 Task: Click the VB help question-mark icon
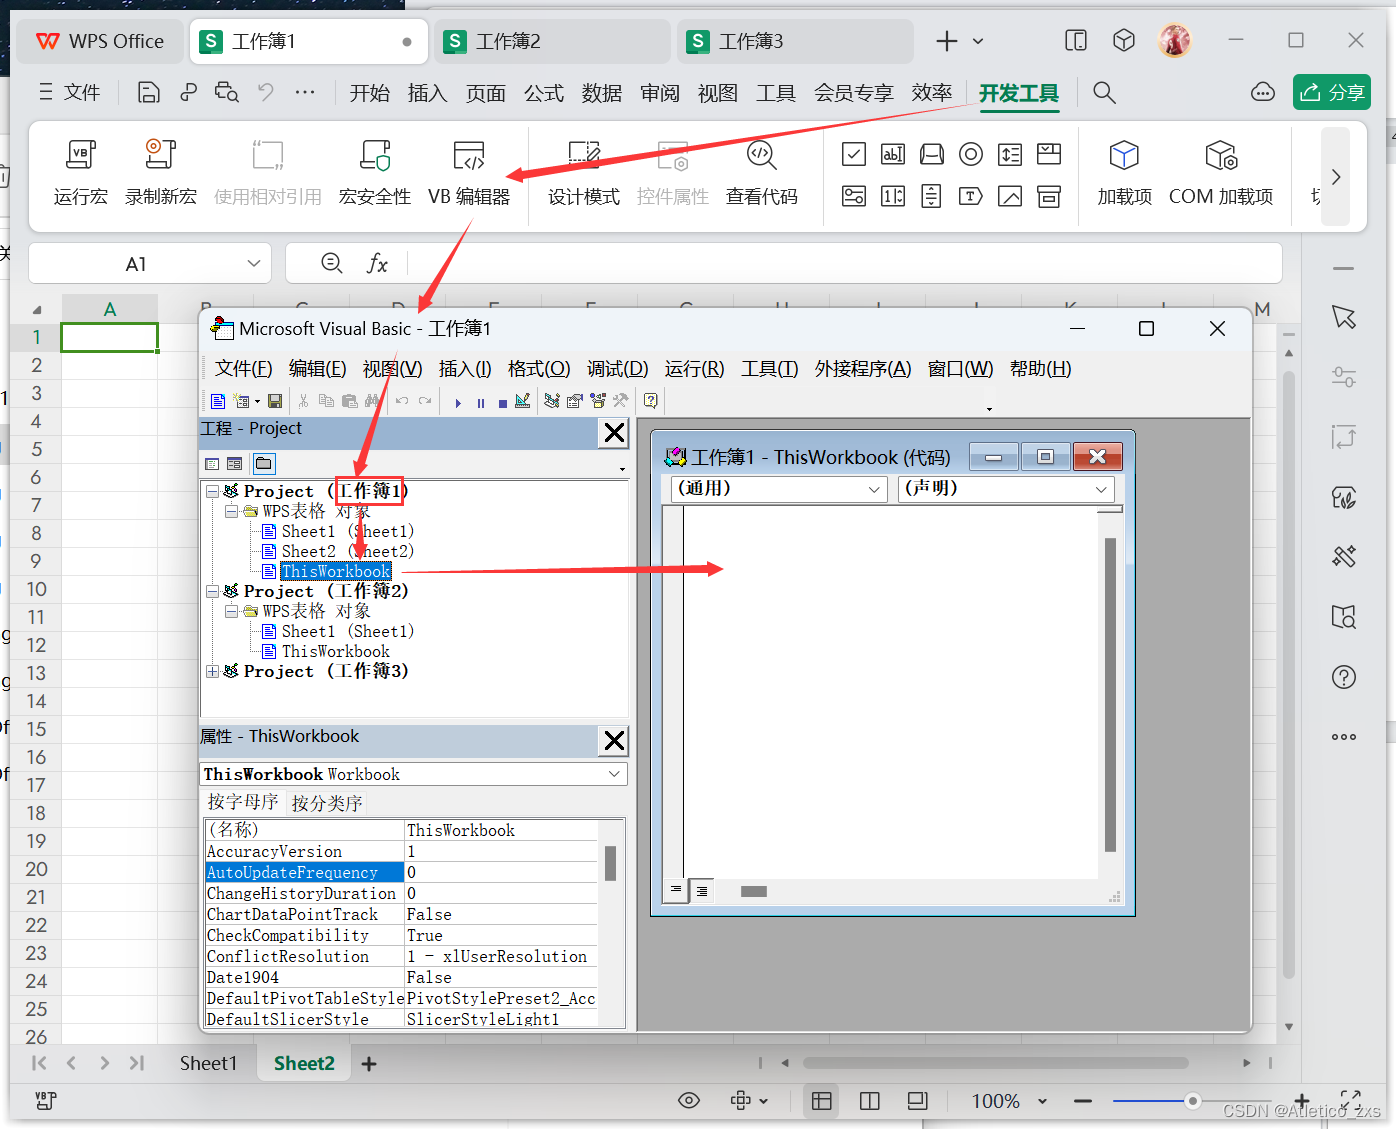pyautogui.click(x=651, y=401)
